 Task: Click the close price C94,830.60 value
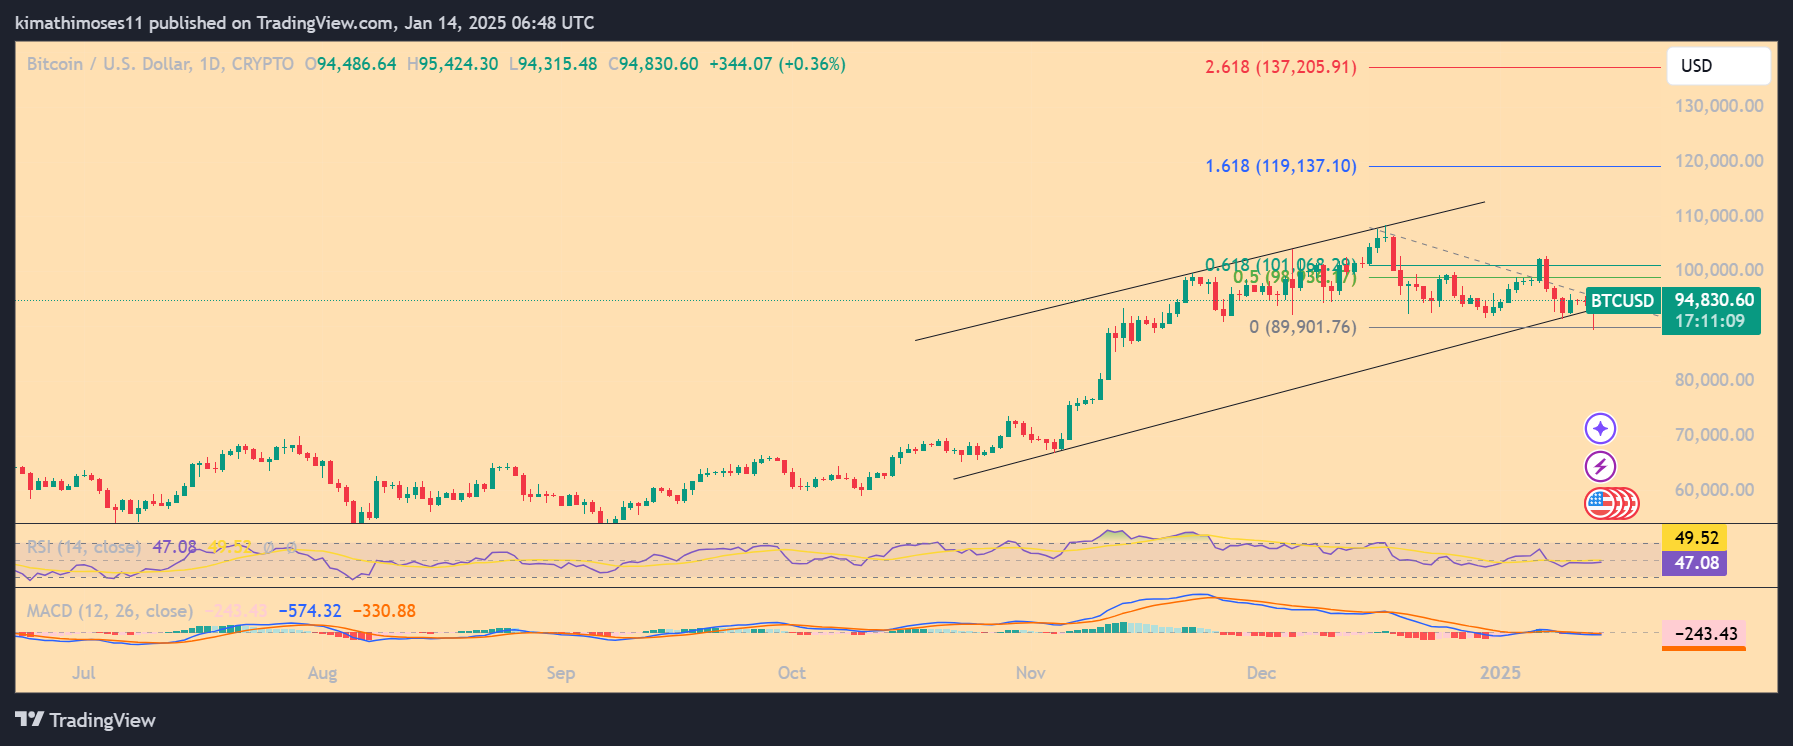coord(653,64)
